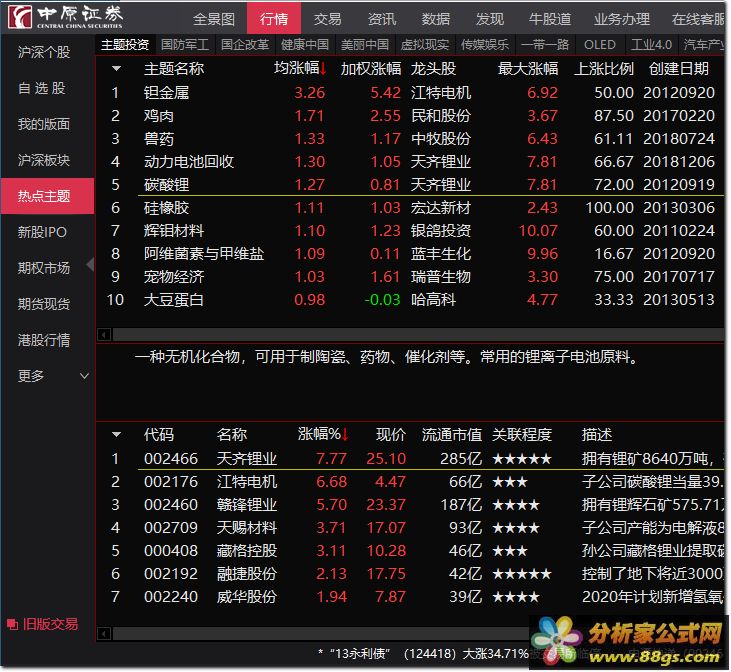
Task: Select 热点主题 in the sidebar
Action: [x=47, y=196]
